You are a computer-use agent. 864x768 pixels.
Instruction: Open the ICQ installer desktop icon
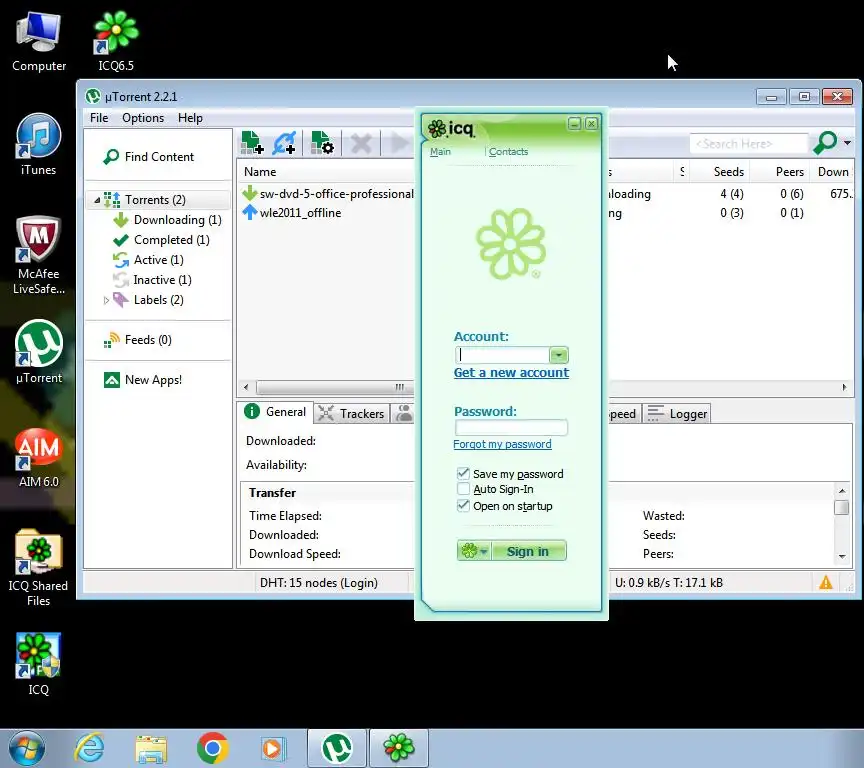click(39, 664)
